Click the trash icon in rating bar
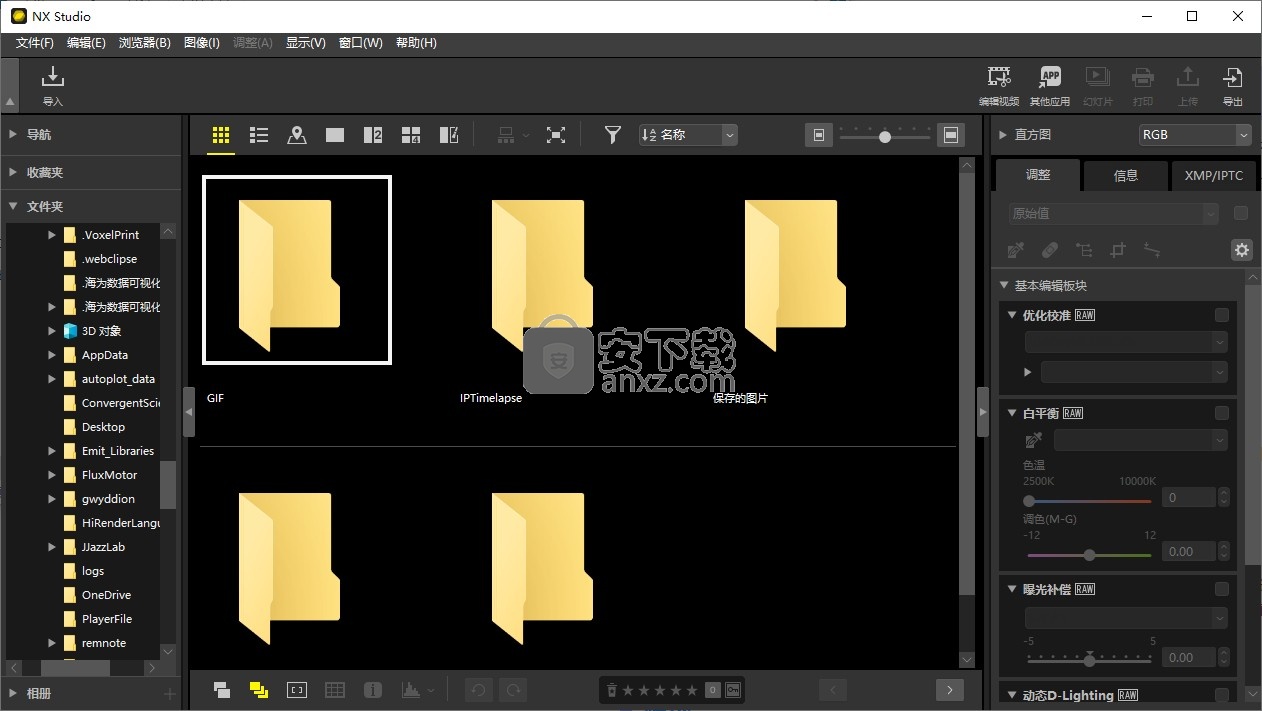 [x=611, y=690]
